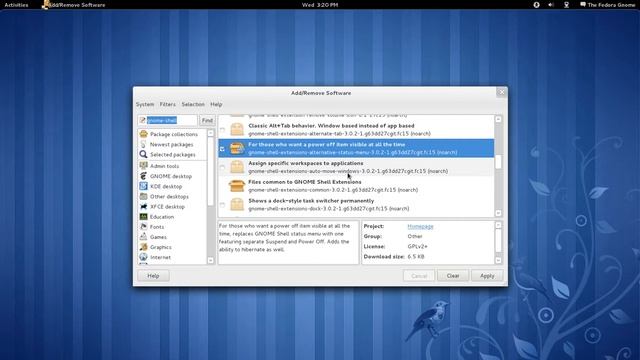Open the System menu
The width and height of the screenshot is (640, 360).
[x=145, y=104]
